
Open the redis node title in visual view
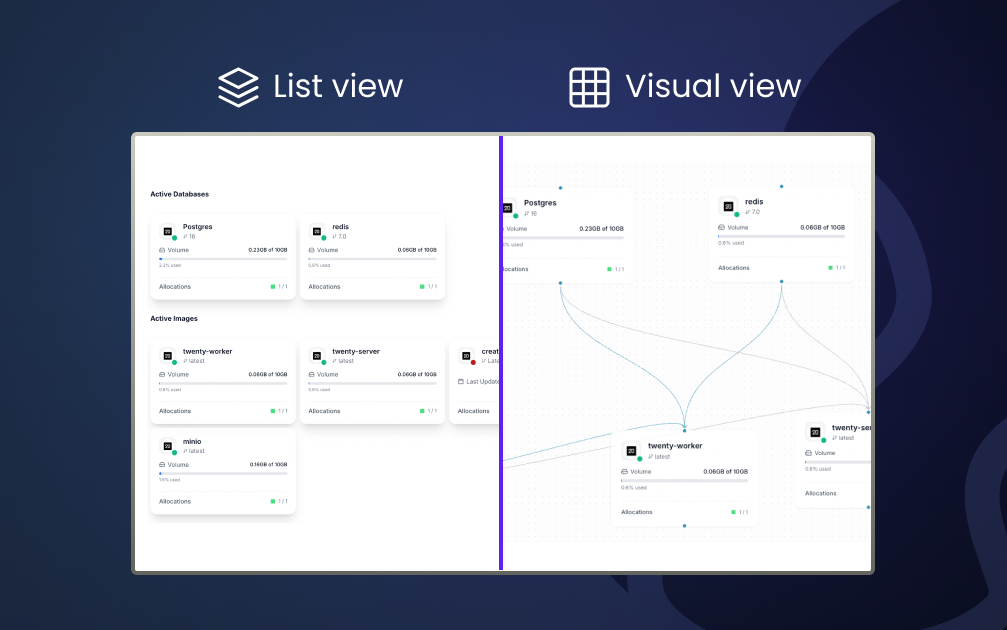click(754, 202)
